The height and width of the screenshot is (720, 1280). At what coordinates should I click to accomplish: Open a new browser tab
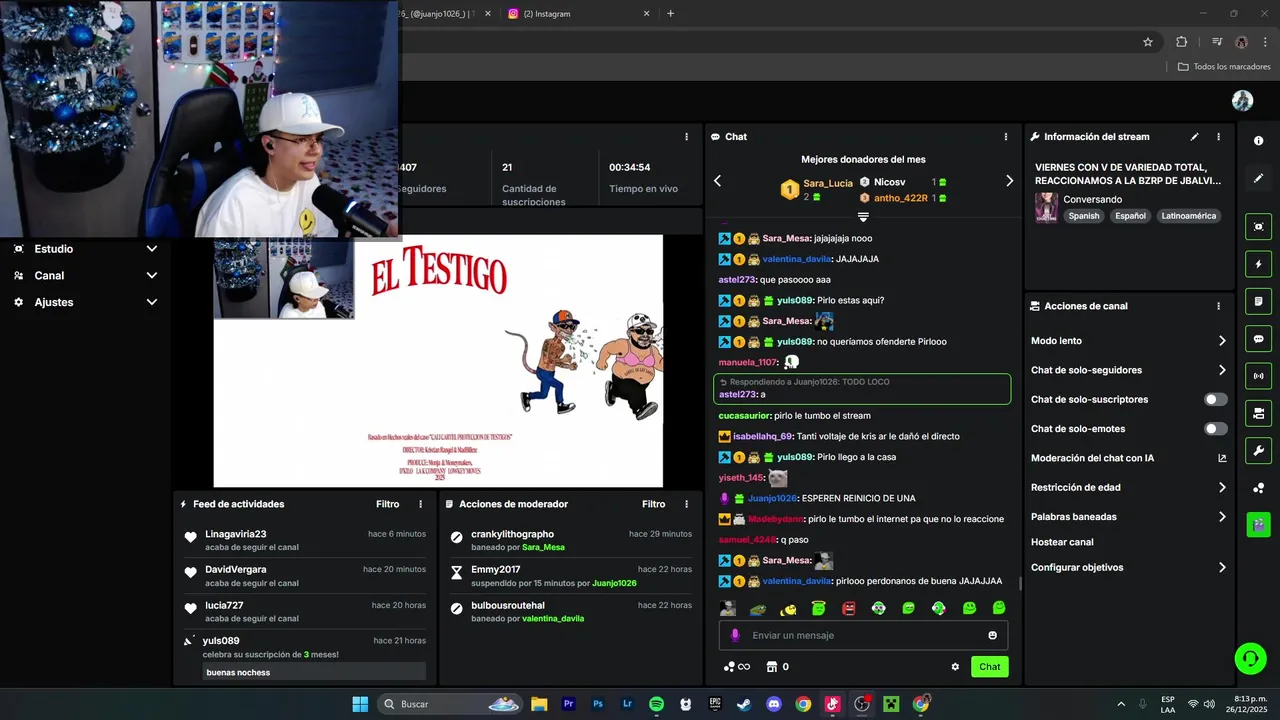[670, 14]
